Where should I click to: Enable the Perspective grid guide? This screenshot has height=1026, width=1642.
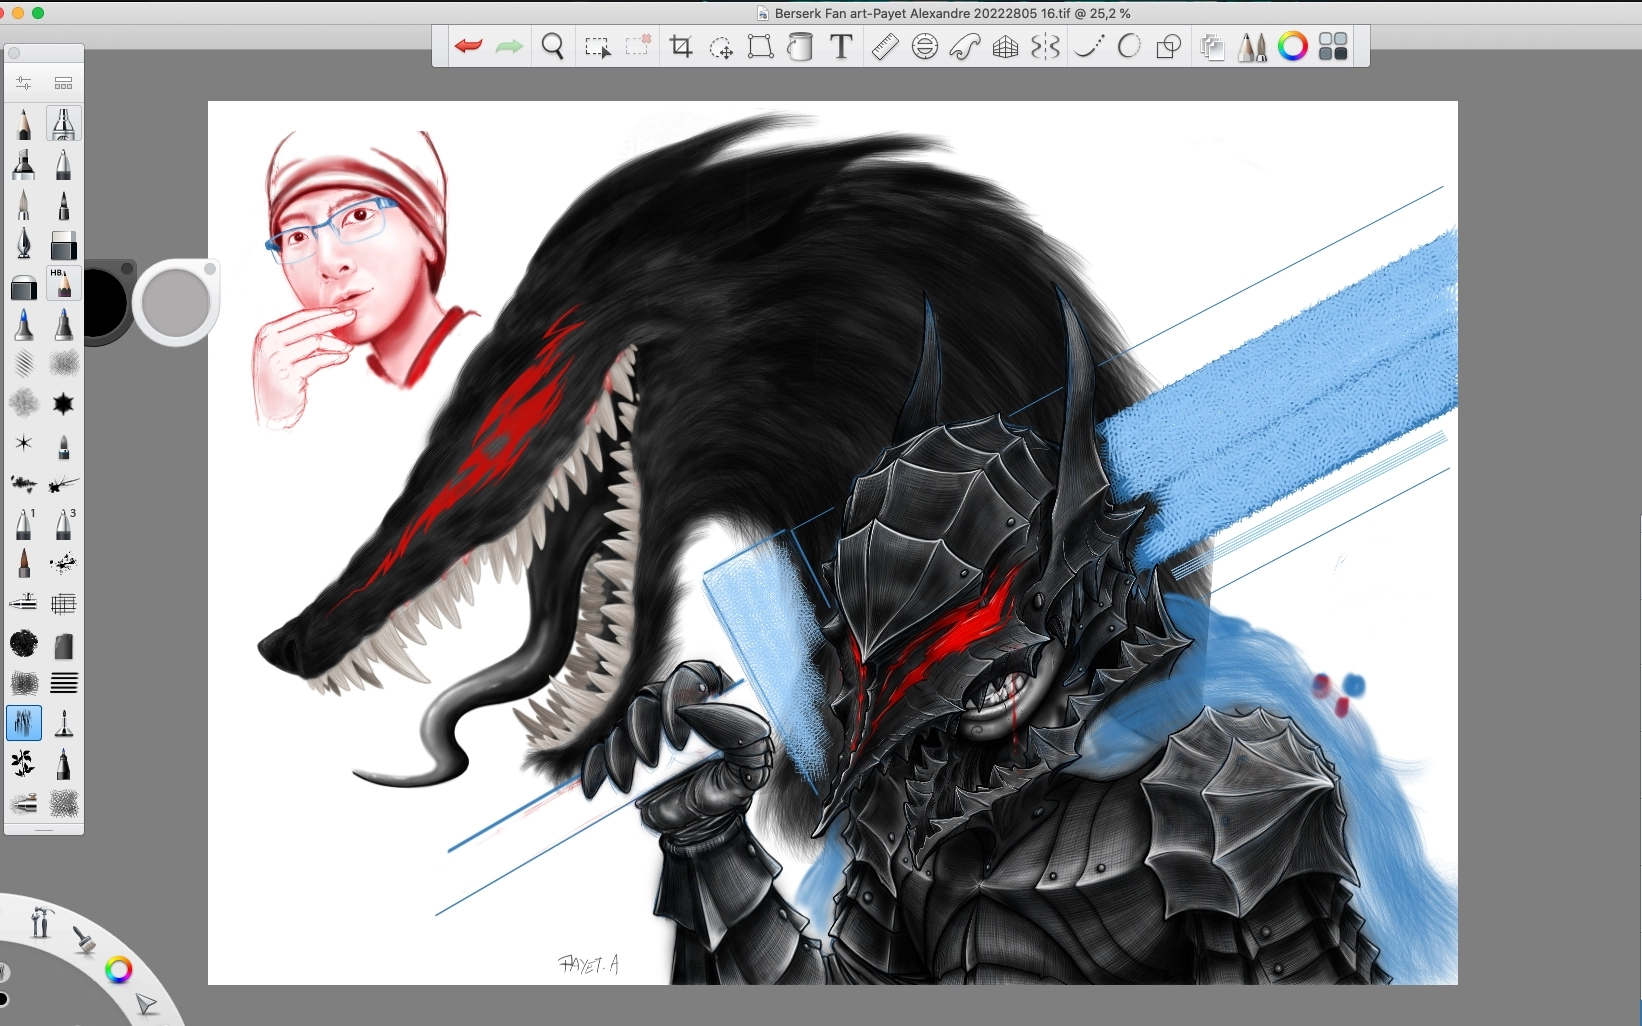pyautogui.click(x=1005, y=47)
